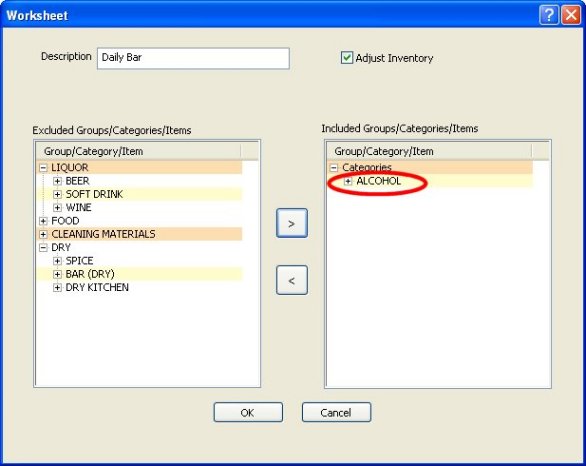Image resolution: width=586 pixels, height=466 pixels.
Task: Expand the ALCOHOL category in included list
Action: (348, 181)
